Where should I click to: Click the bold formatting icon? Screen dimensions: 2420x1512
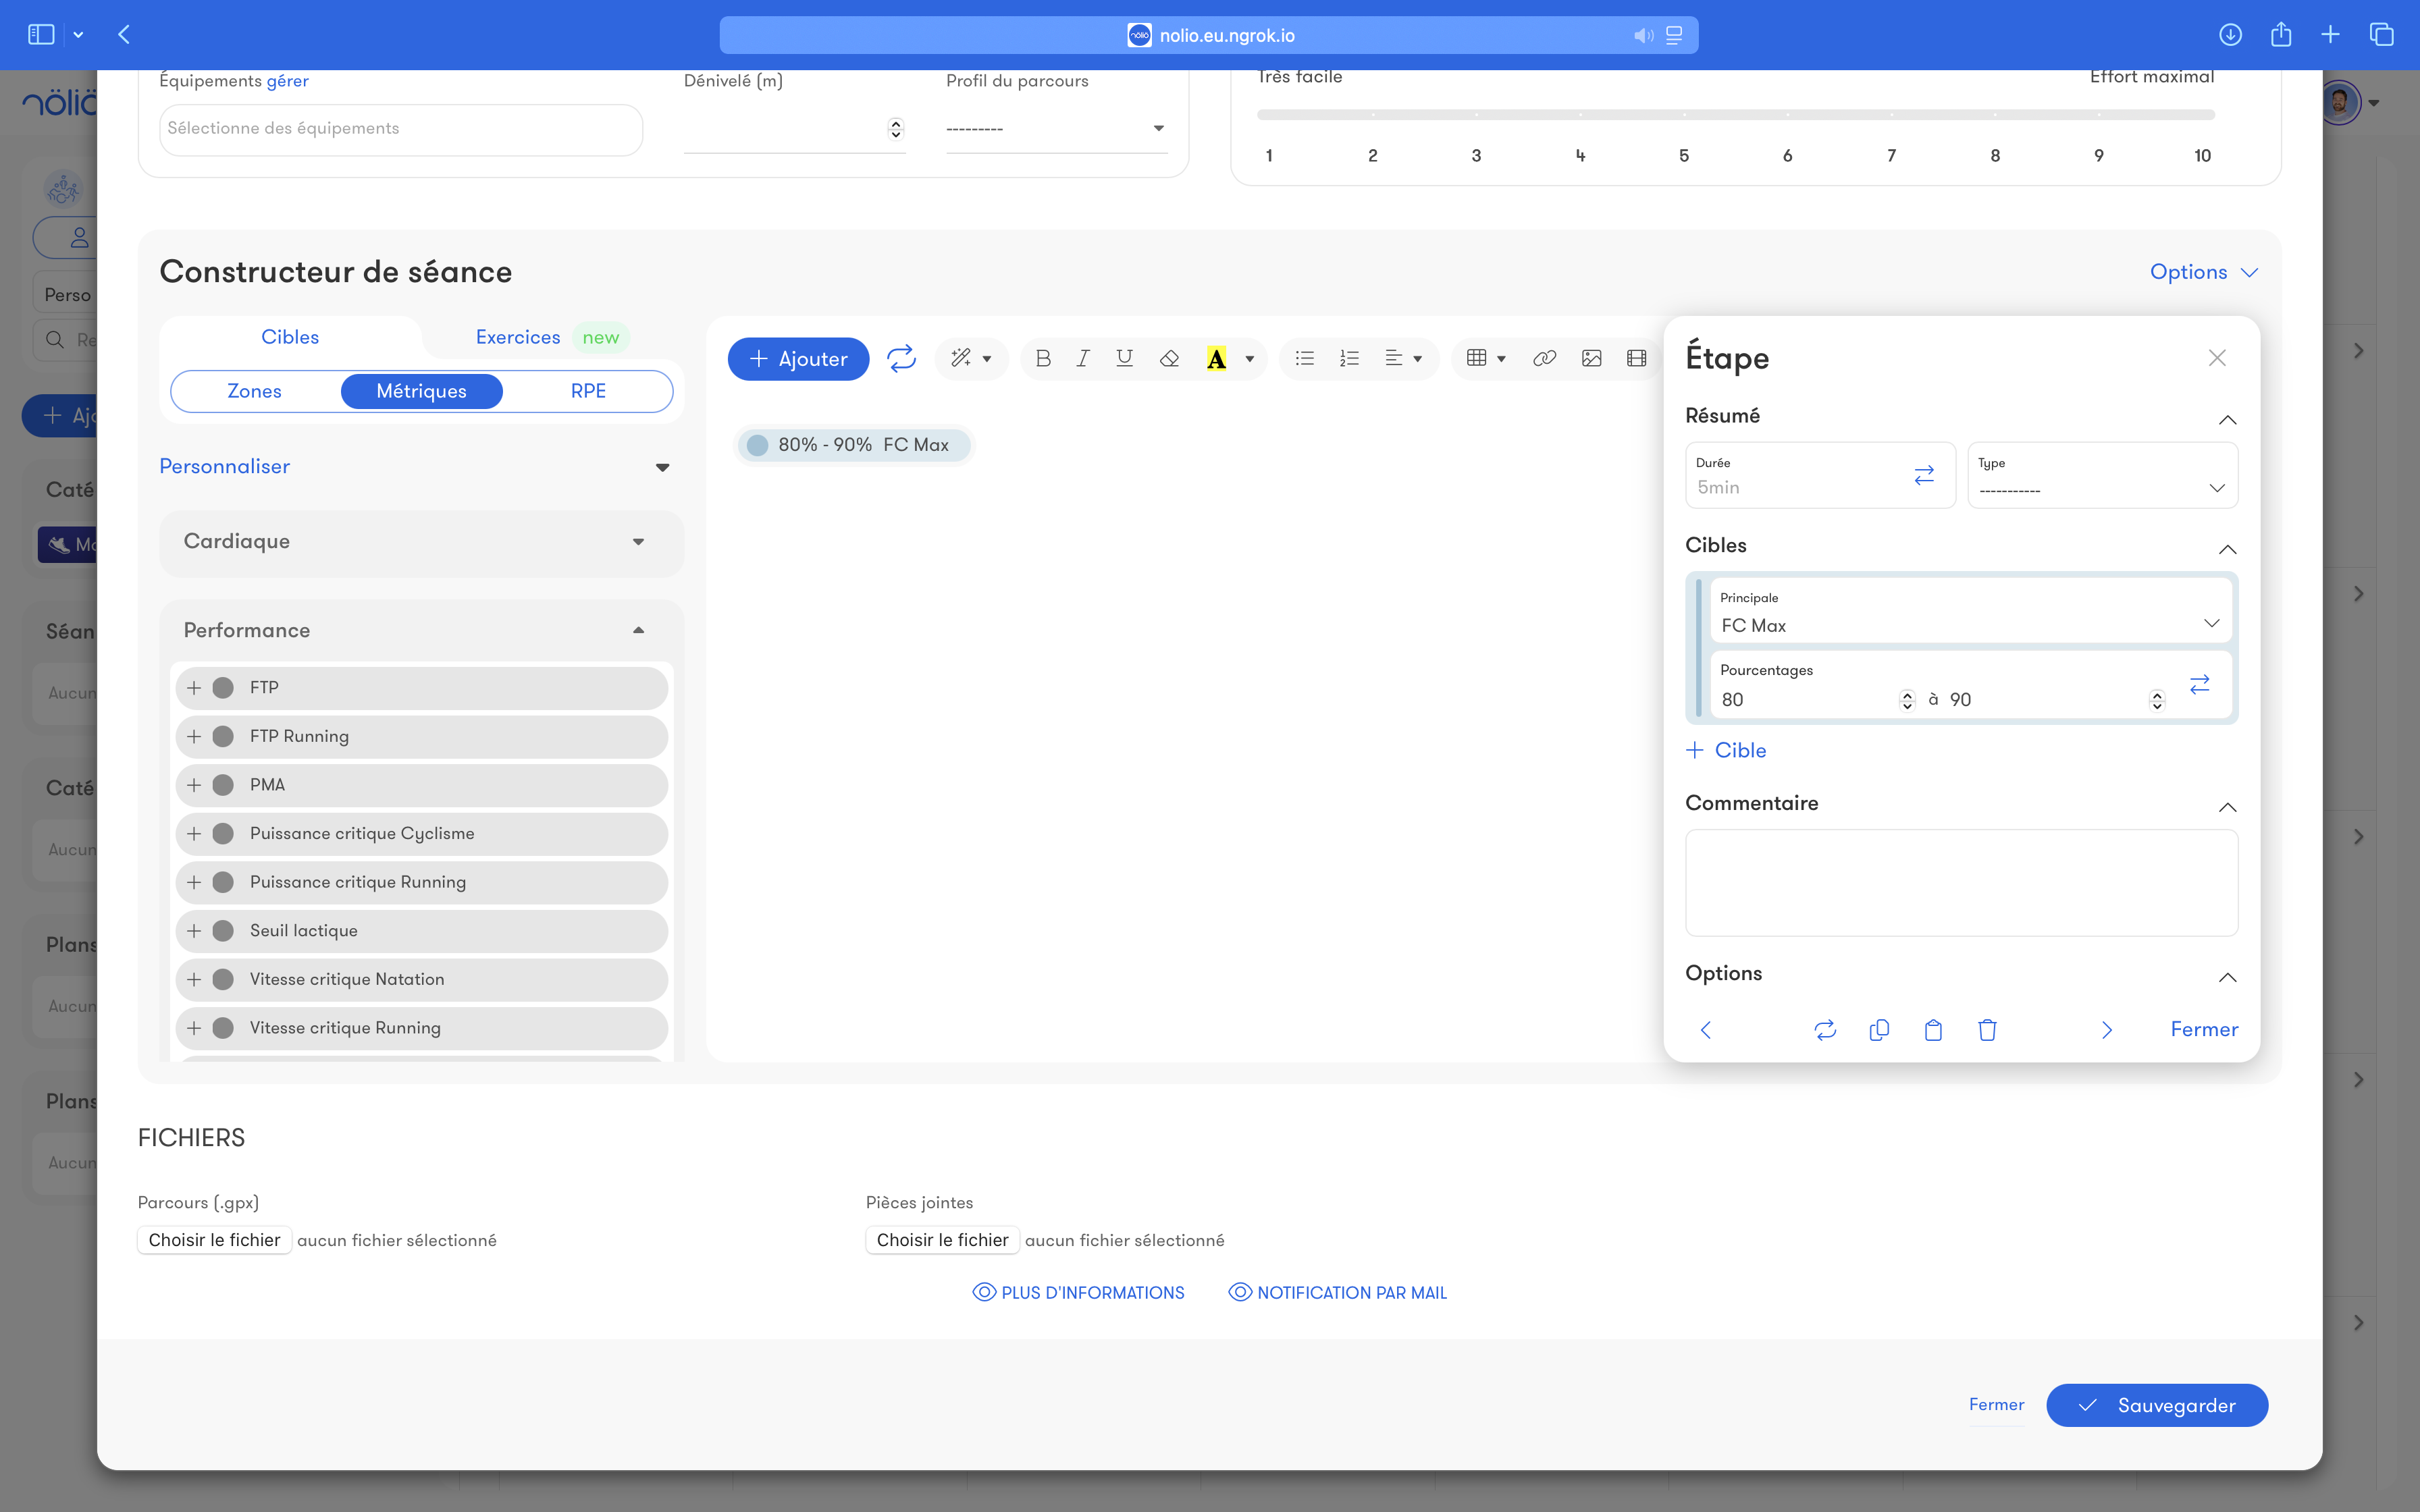1043,358
